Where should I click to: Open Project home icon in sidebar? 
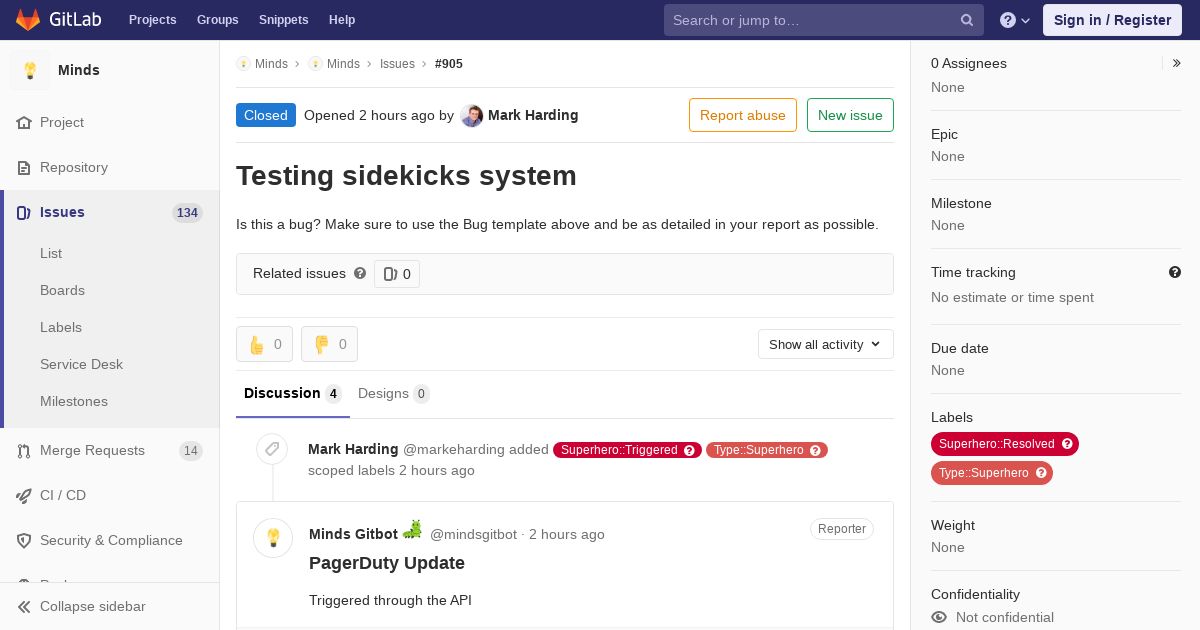pos(24,122)
